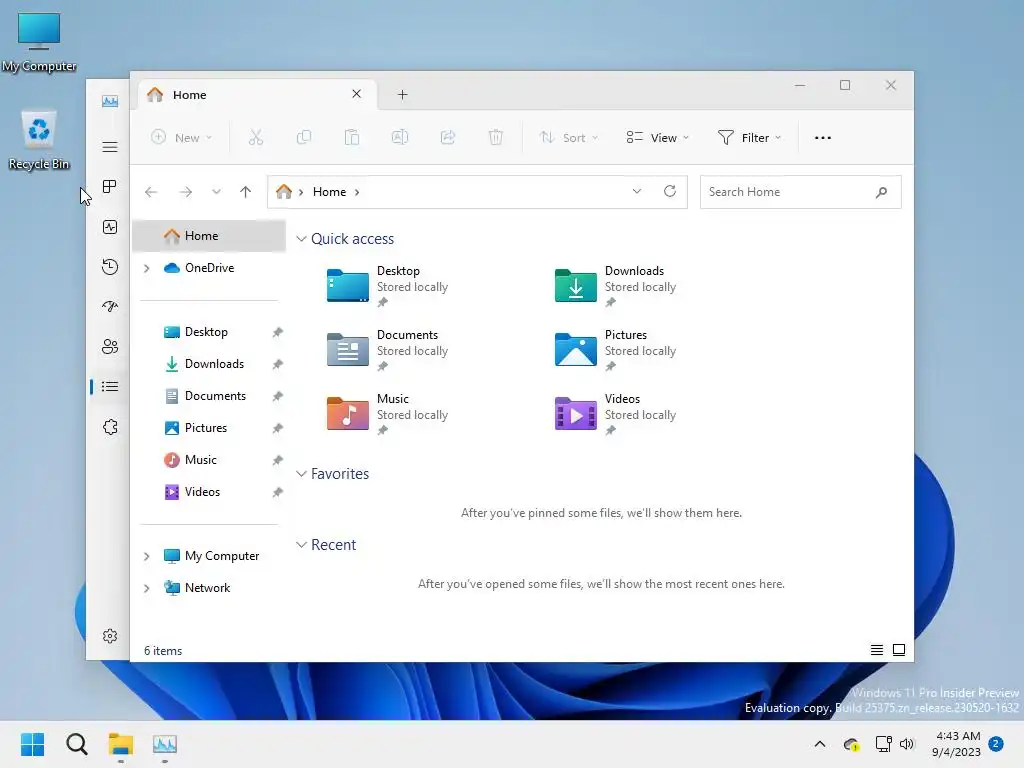The image size is (1024, 768).
Task: Expand OneDrive in navigation pane
Action: click(x=147, y=268)
